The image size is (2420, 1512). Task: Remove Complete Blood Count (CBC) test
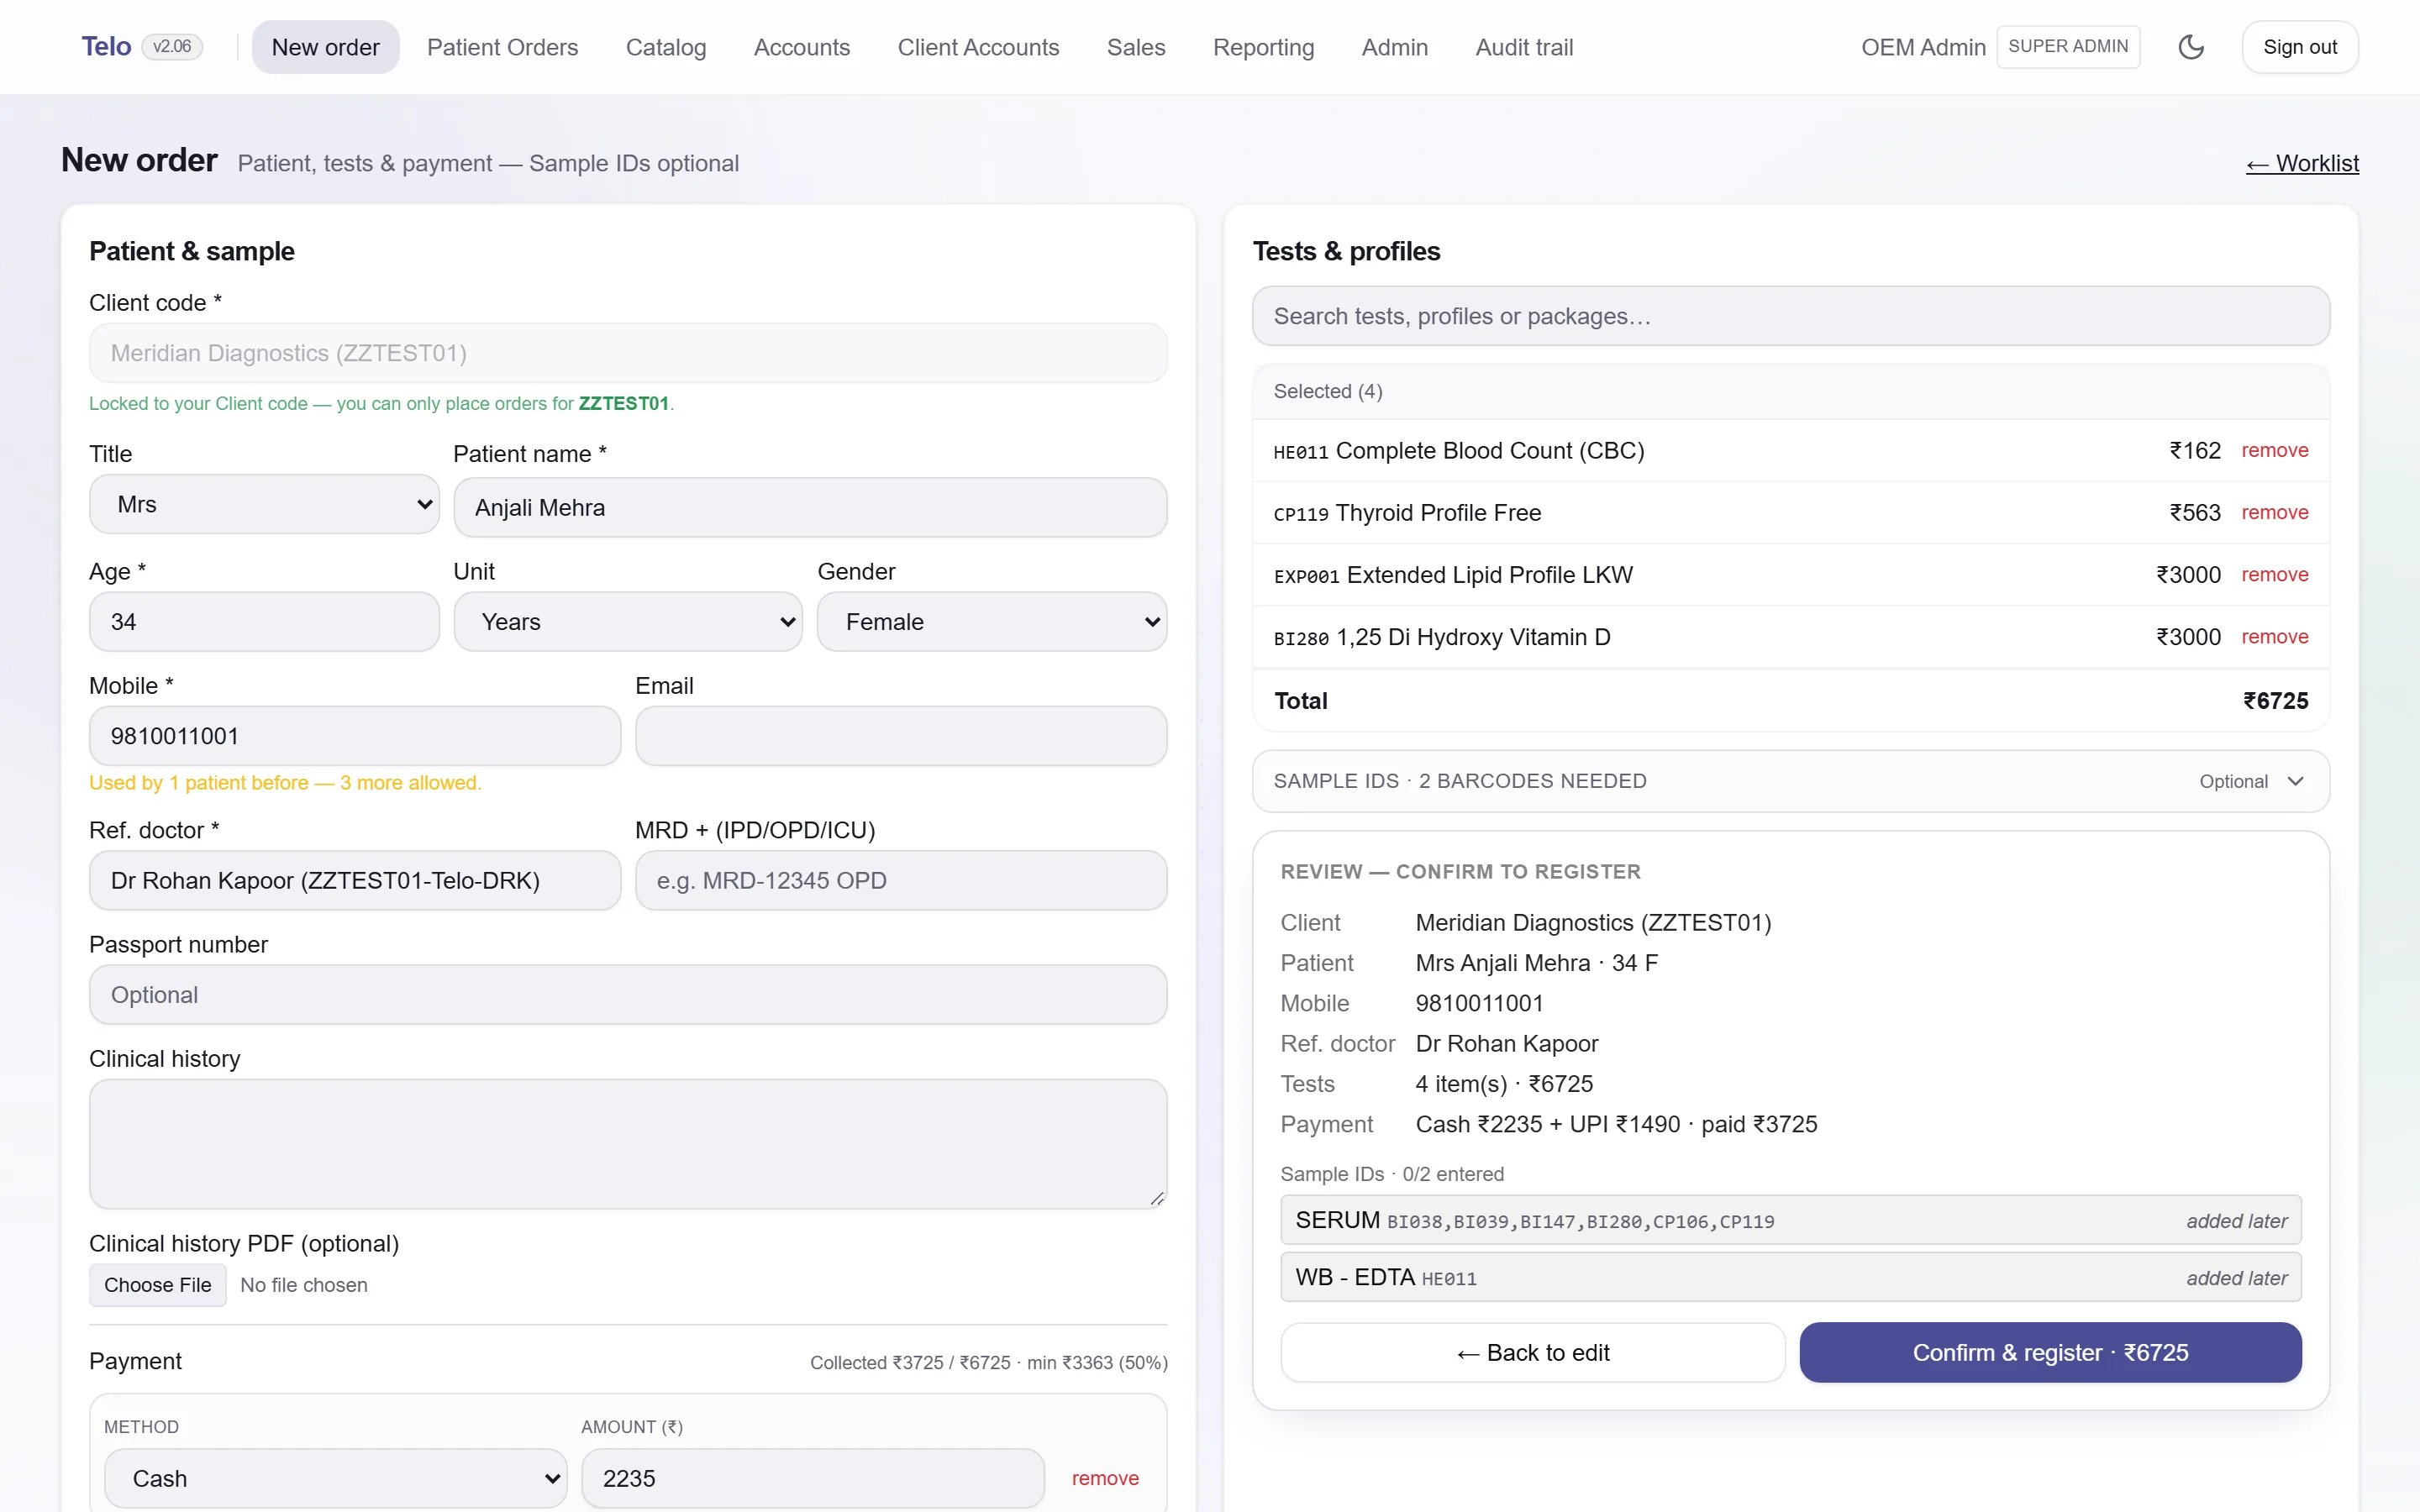2274,450
